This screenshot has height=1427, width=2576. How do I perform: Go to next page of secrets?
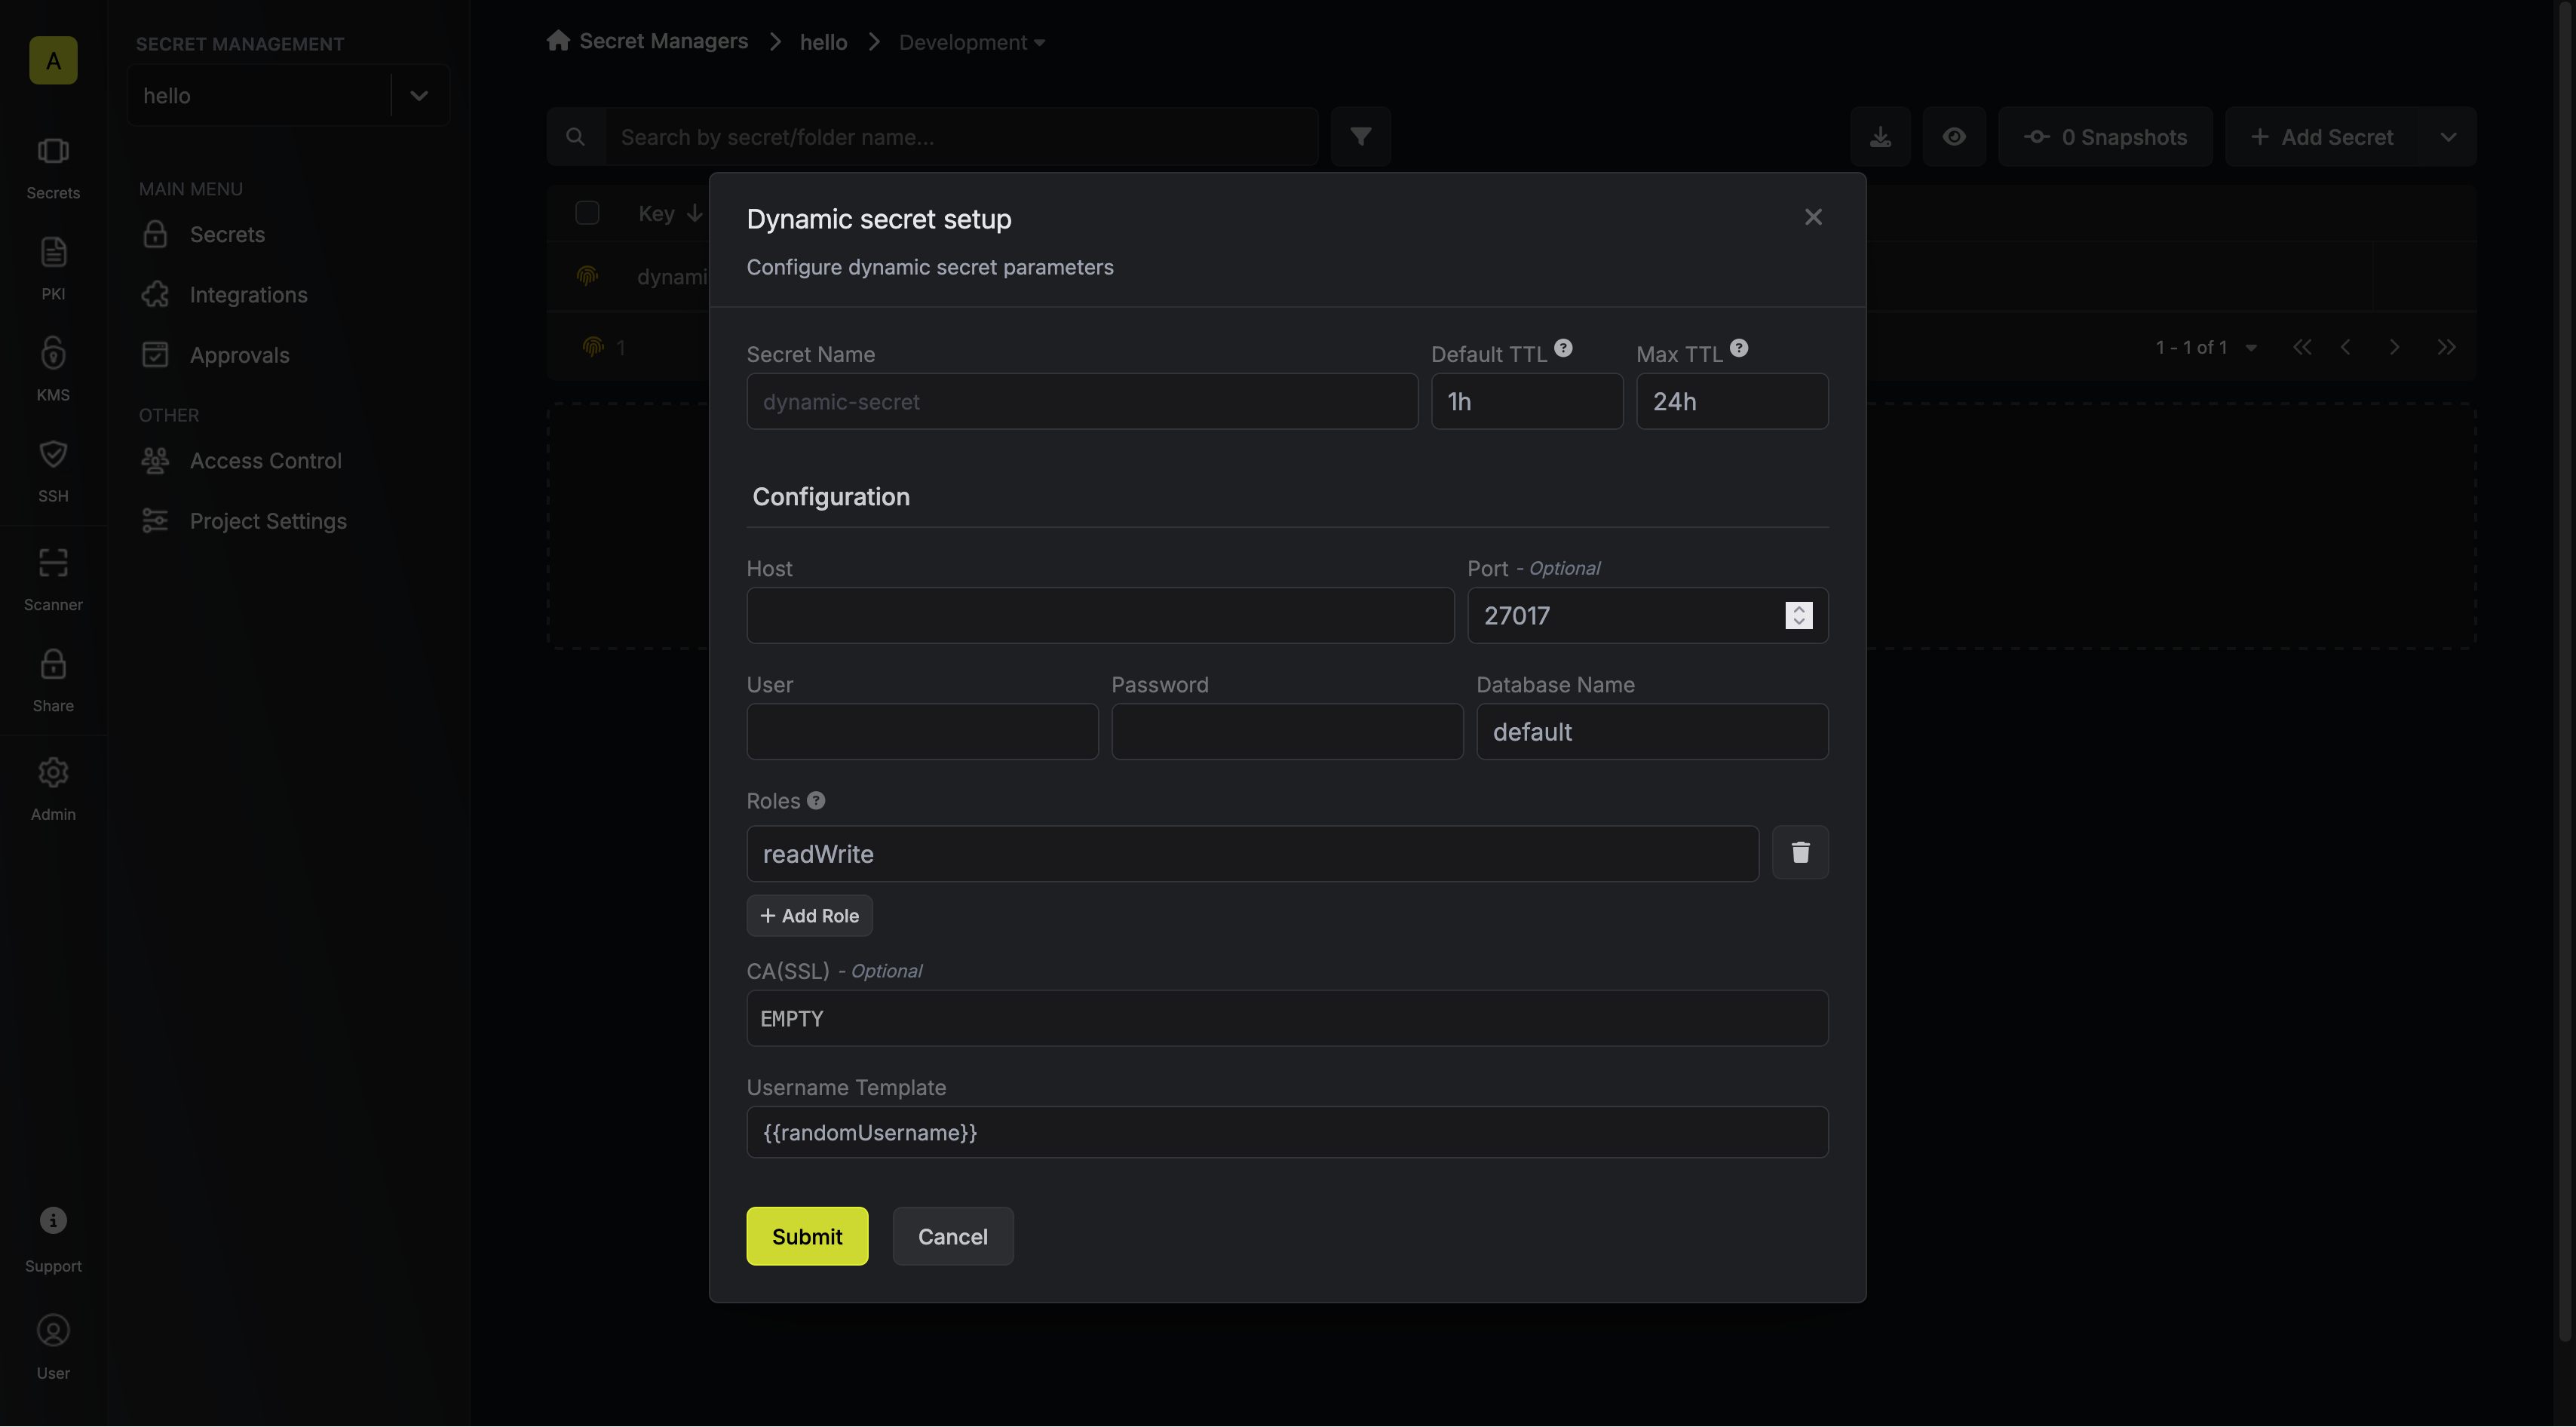pyautogui.click(x=2394, y=347)
